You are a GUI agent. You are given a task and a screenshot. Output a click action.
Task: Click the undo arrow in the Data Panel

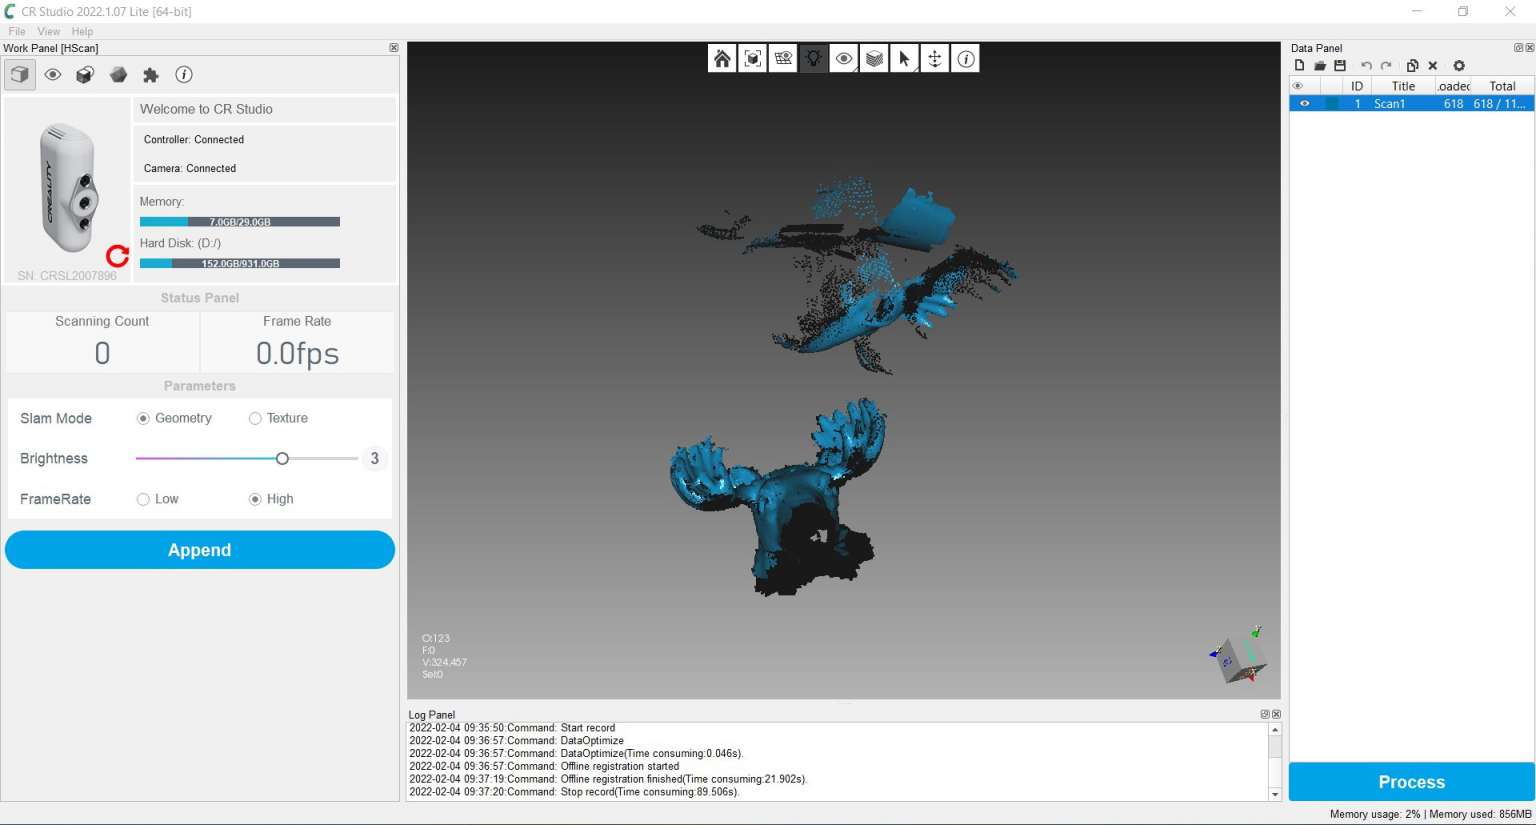tap(1367, 65)
